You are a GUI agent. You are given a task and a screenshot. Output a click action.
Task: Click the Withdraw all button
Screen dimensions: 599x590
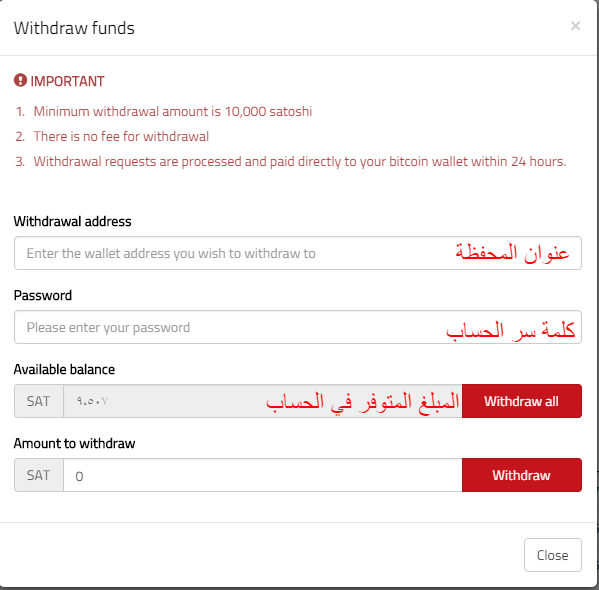pos(522,401)
